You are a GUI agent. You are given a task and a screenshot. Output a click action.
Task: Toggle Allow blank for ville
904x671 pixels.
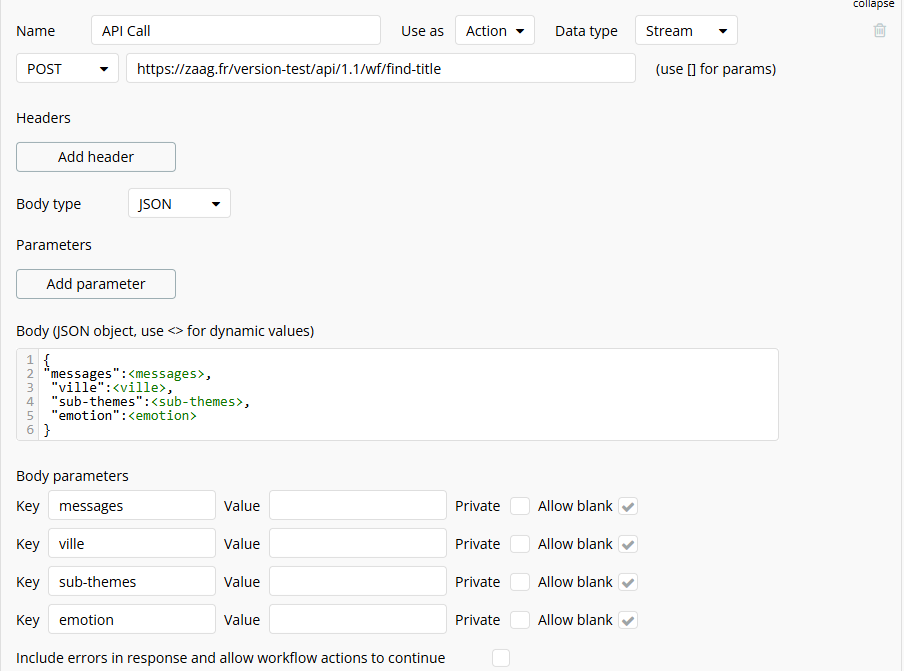(x=628, y=544)
